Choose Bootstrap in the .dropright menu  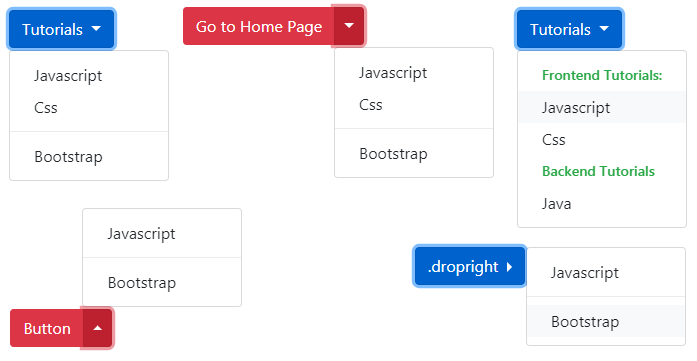coord(606,321)
